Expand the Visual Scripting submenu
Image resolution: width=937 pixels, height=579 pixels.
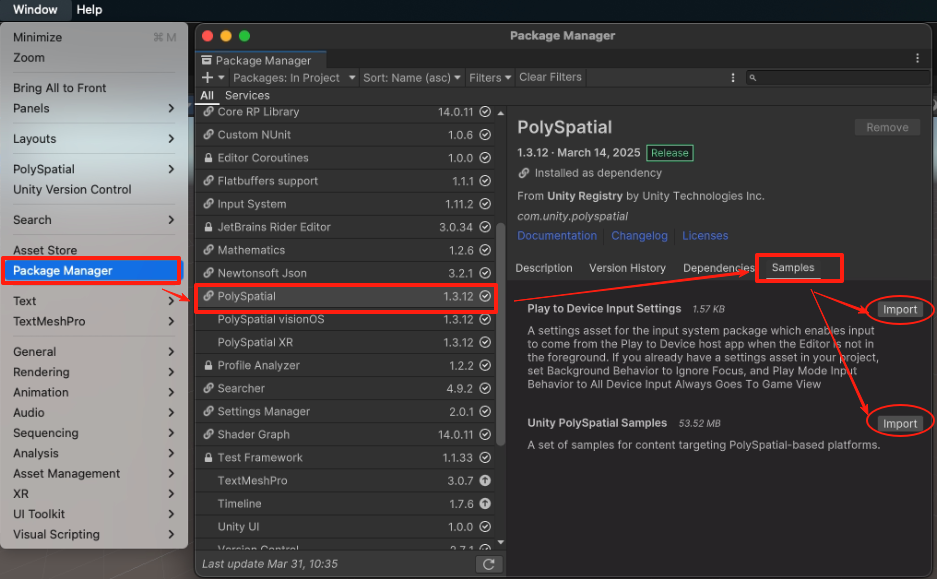pos(171,534)
